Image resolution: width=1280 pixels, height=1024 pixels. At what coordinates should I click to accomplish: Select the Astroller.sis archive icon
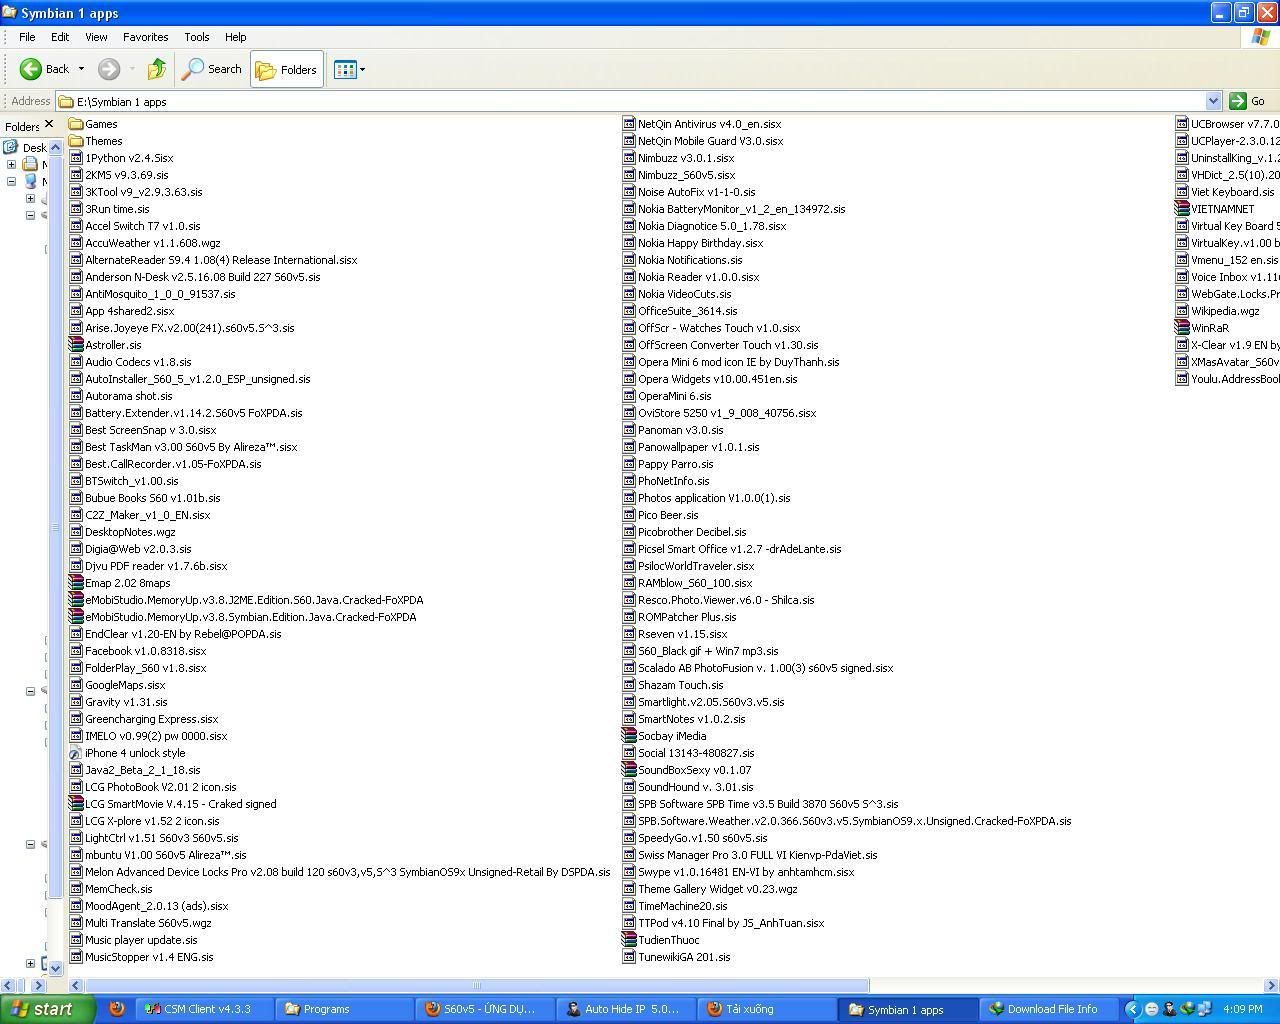(x=76, y=345)
